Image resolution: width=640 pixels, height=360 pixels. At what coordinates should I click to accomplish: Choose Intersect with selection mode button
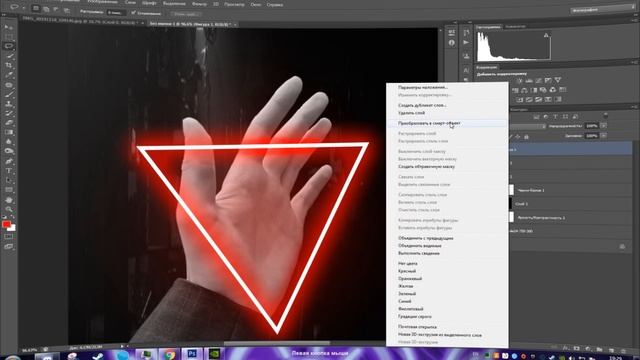tap(66, 9)
